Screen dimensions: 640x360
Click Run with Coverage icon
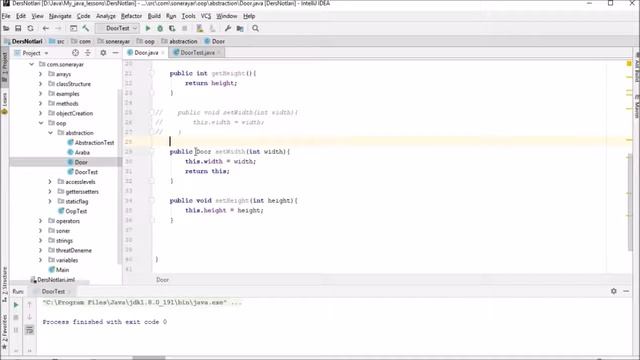click(x=172, y=29)
